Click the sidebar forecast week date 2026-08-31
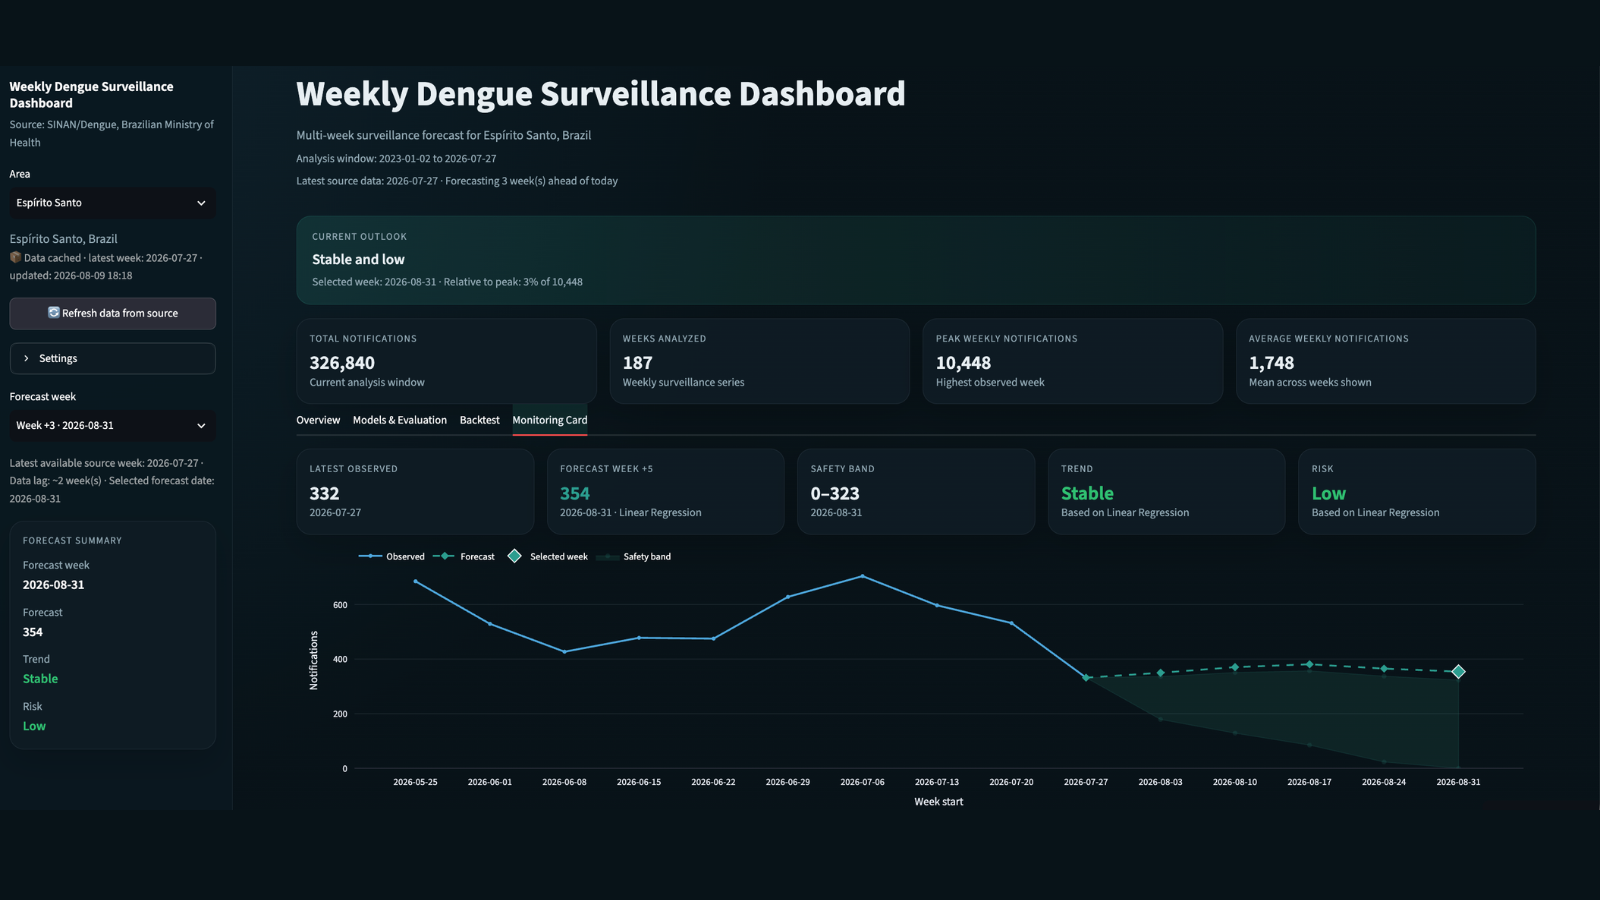Screen dimensions: 1600x900 [x=54, y=585]
